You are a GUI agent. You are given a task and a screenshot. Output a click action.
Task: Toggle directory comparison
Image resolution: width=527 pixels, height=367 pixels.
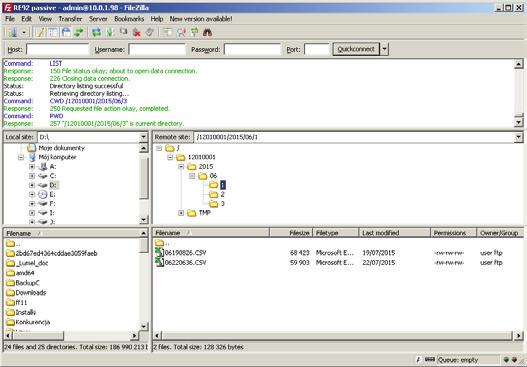coord(181,32)
